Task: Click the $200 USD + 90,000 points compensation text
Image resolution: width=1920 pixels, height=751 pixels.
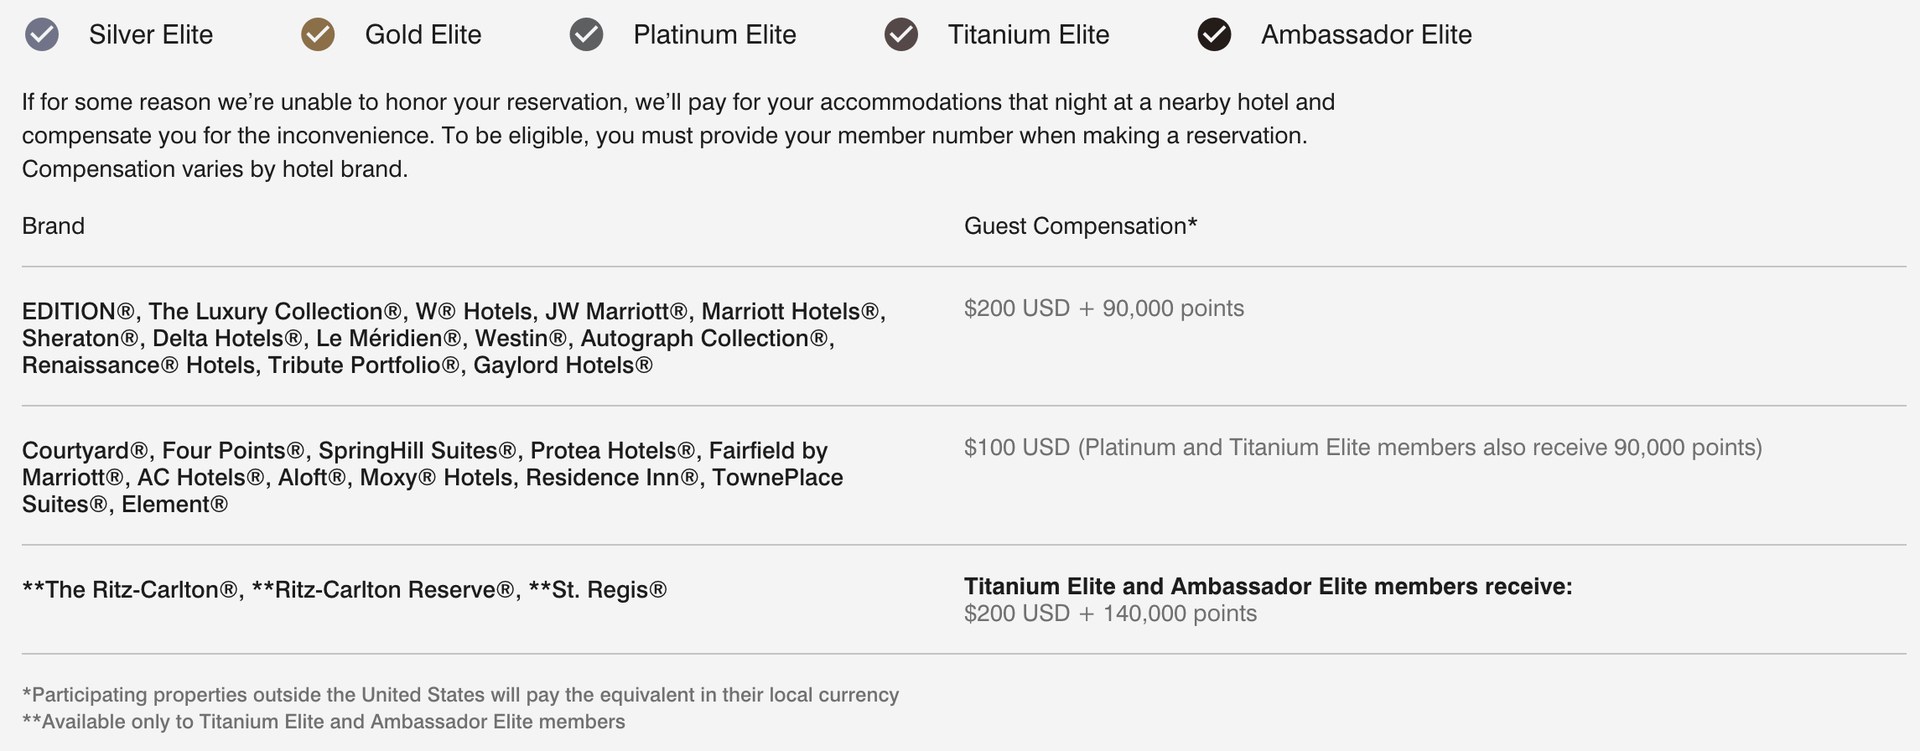Action: coord(1104,308)
